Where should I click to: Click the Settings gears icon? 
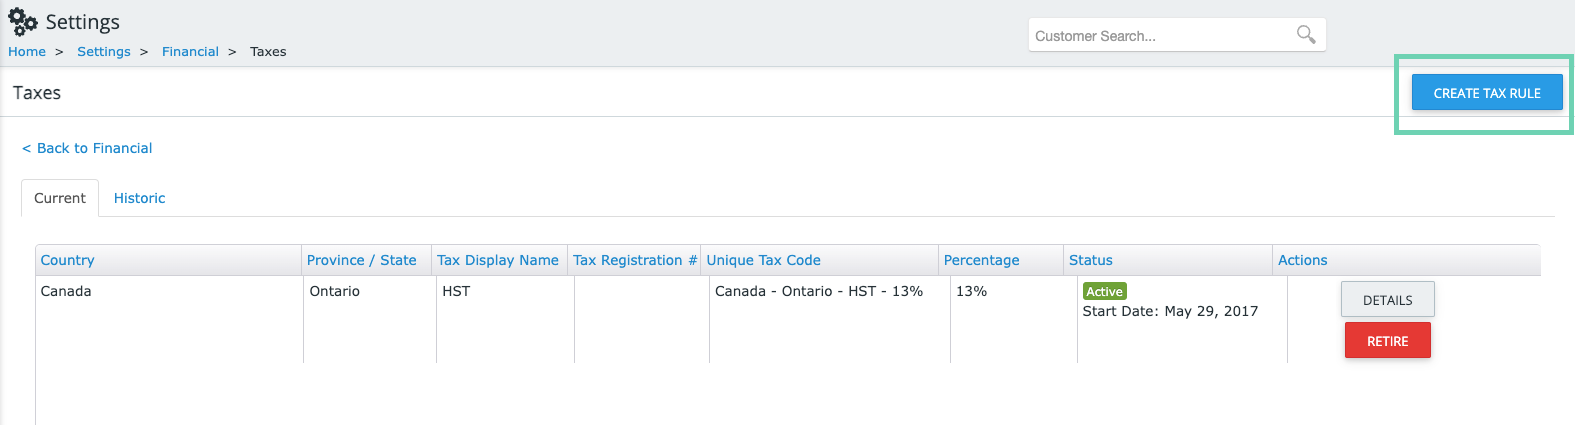point(23,21)
